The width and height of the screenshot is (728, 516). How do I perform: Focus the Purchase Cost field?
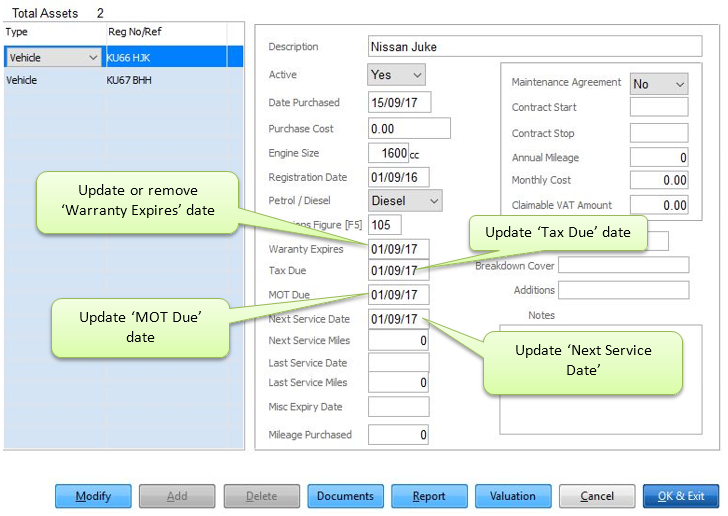click(x=409, y=128)
